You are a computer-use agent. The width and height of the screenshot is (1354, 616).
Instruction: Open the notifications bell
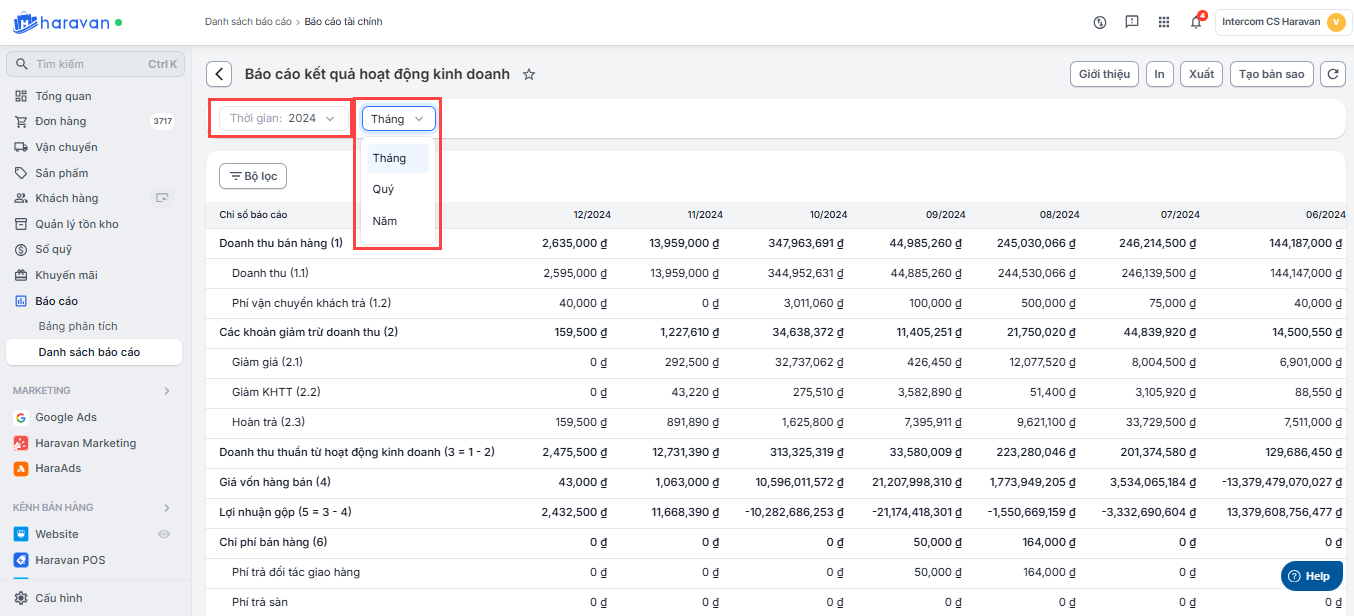pos(1196,22)
